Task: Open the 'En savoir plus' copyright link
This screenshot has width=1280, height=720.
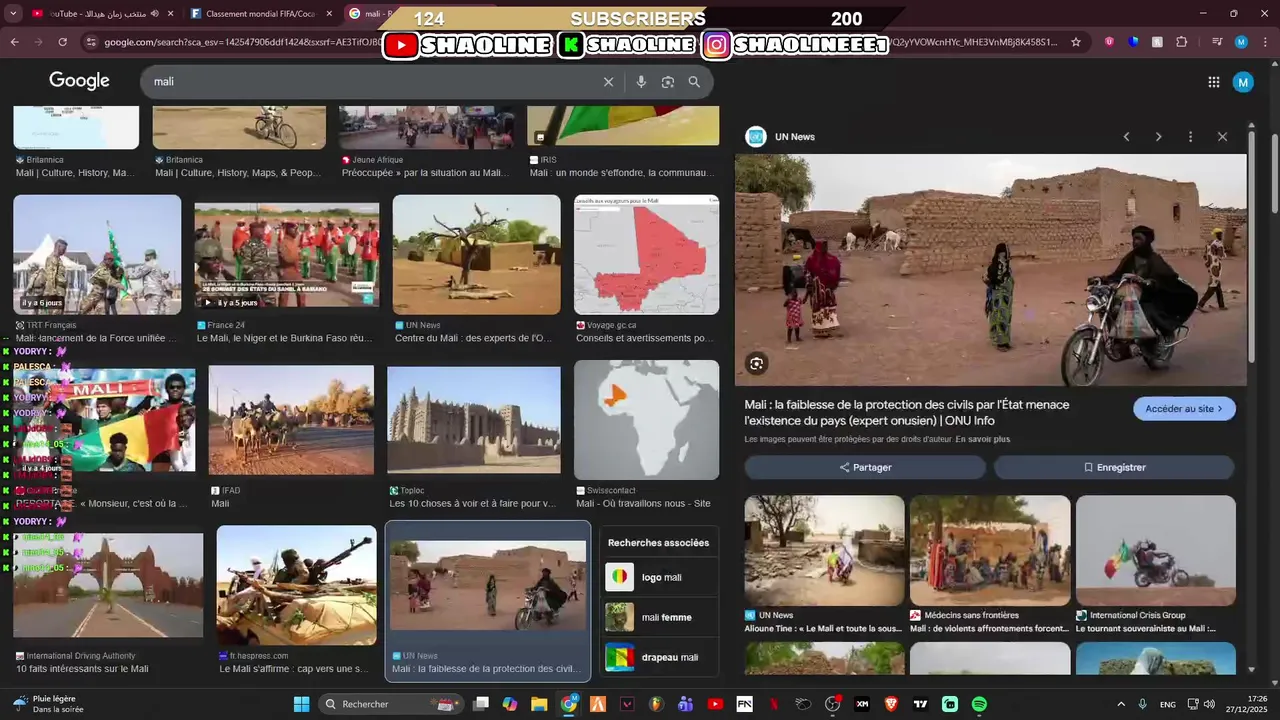Action: 983,439
